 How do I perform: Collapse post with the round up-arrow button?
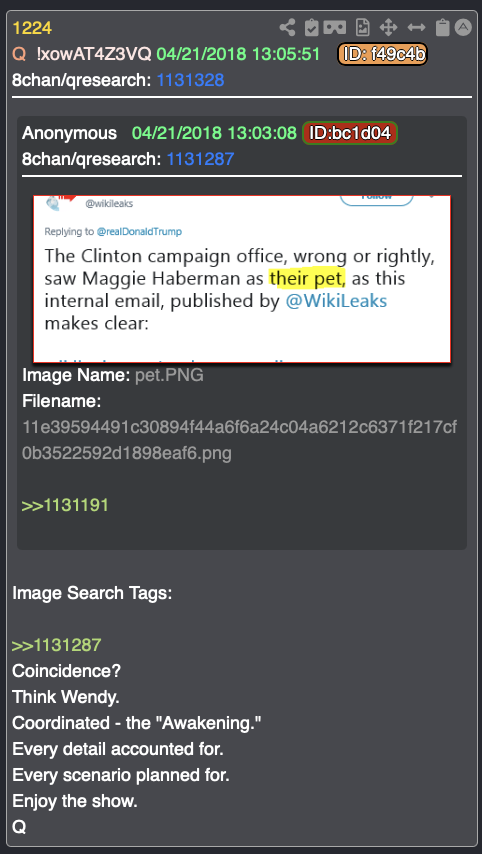coord(463,27)
